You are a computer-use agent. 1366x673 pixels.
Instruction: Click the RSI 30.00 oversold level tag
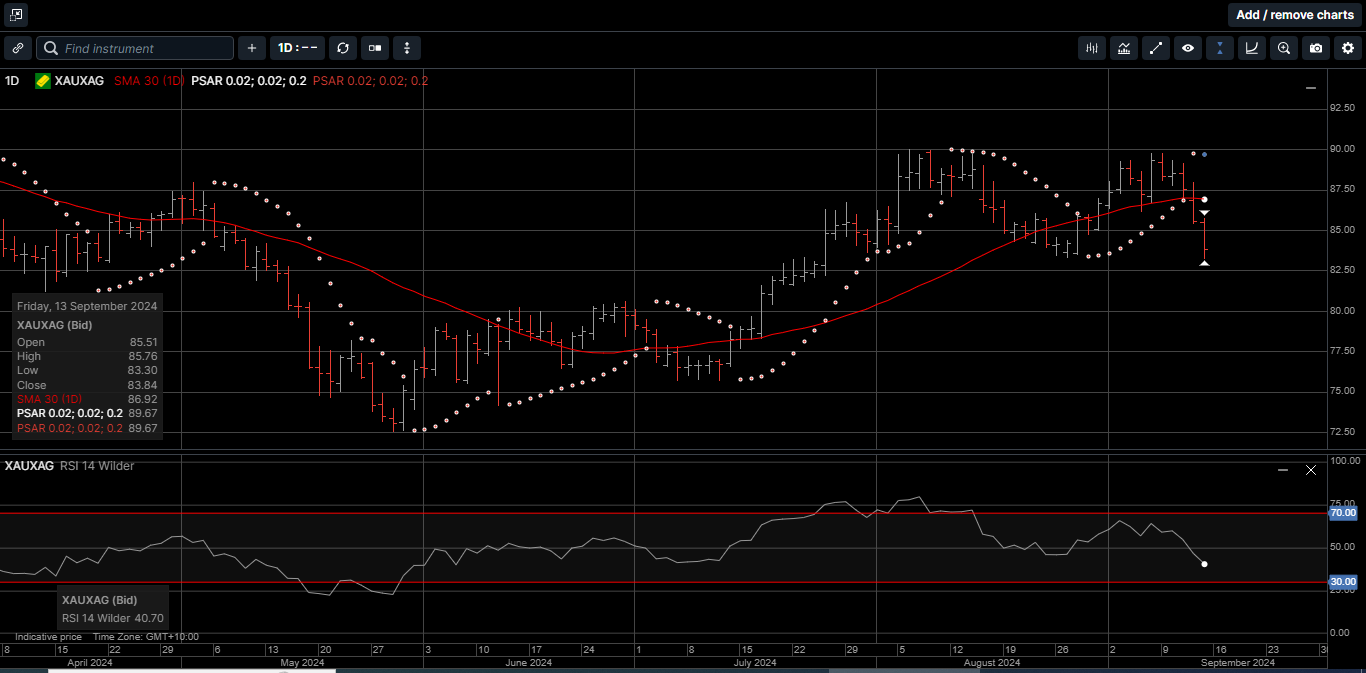1342,581
